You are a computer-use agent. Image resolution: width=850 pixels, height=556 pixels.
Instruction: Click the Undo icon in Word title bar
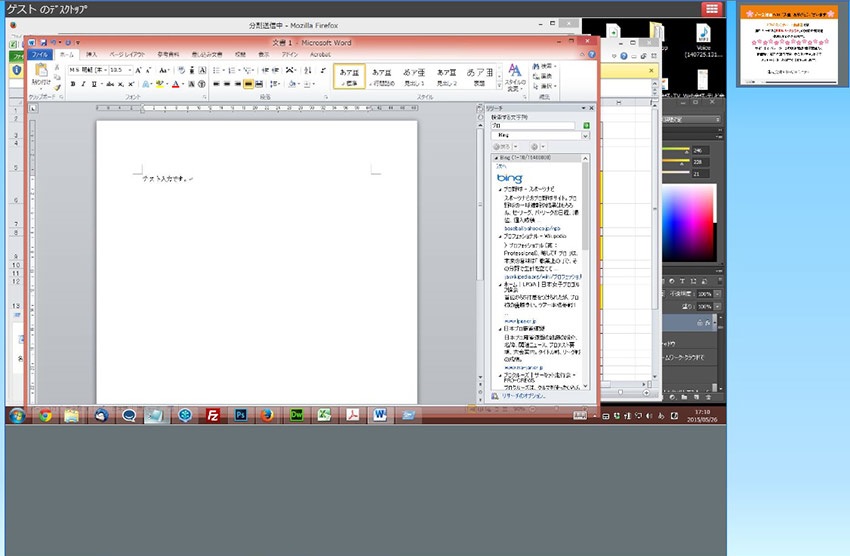[x=53, y=42]
